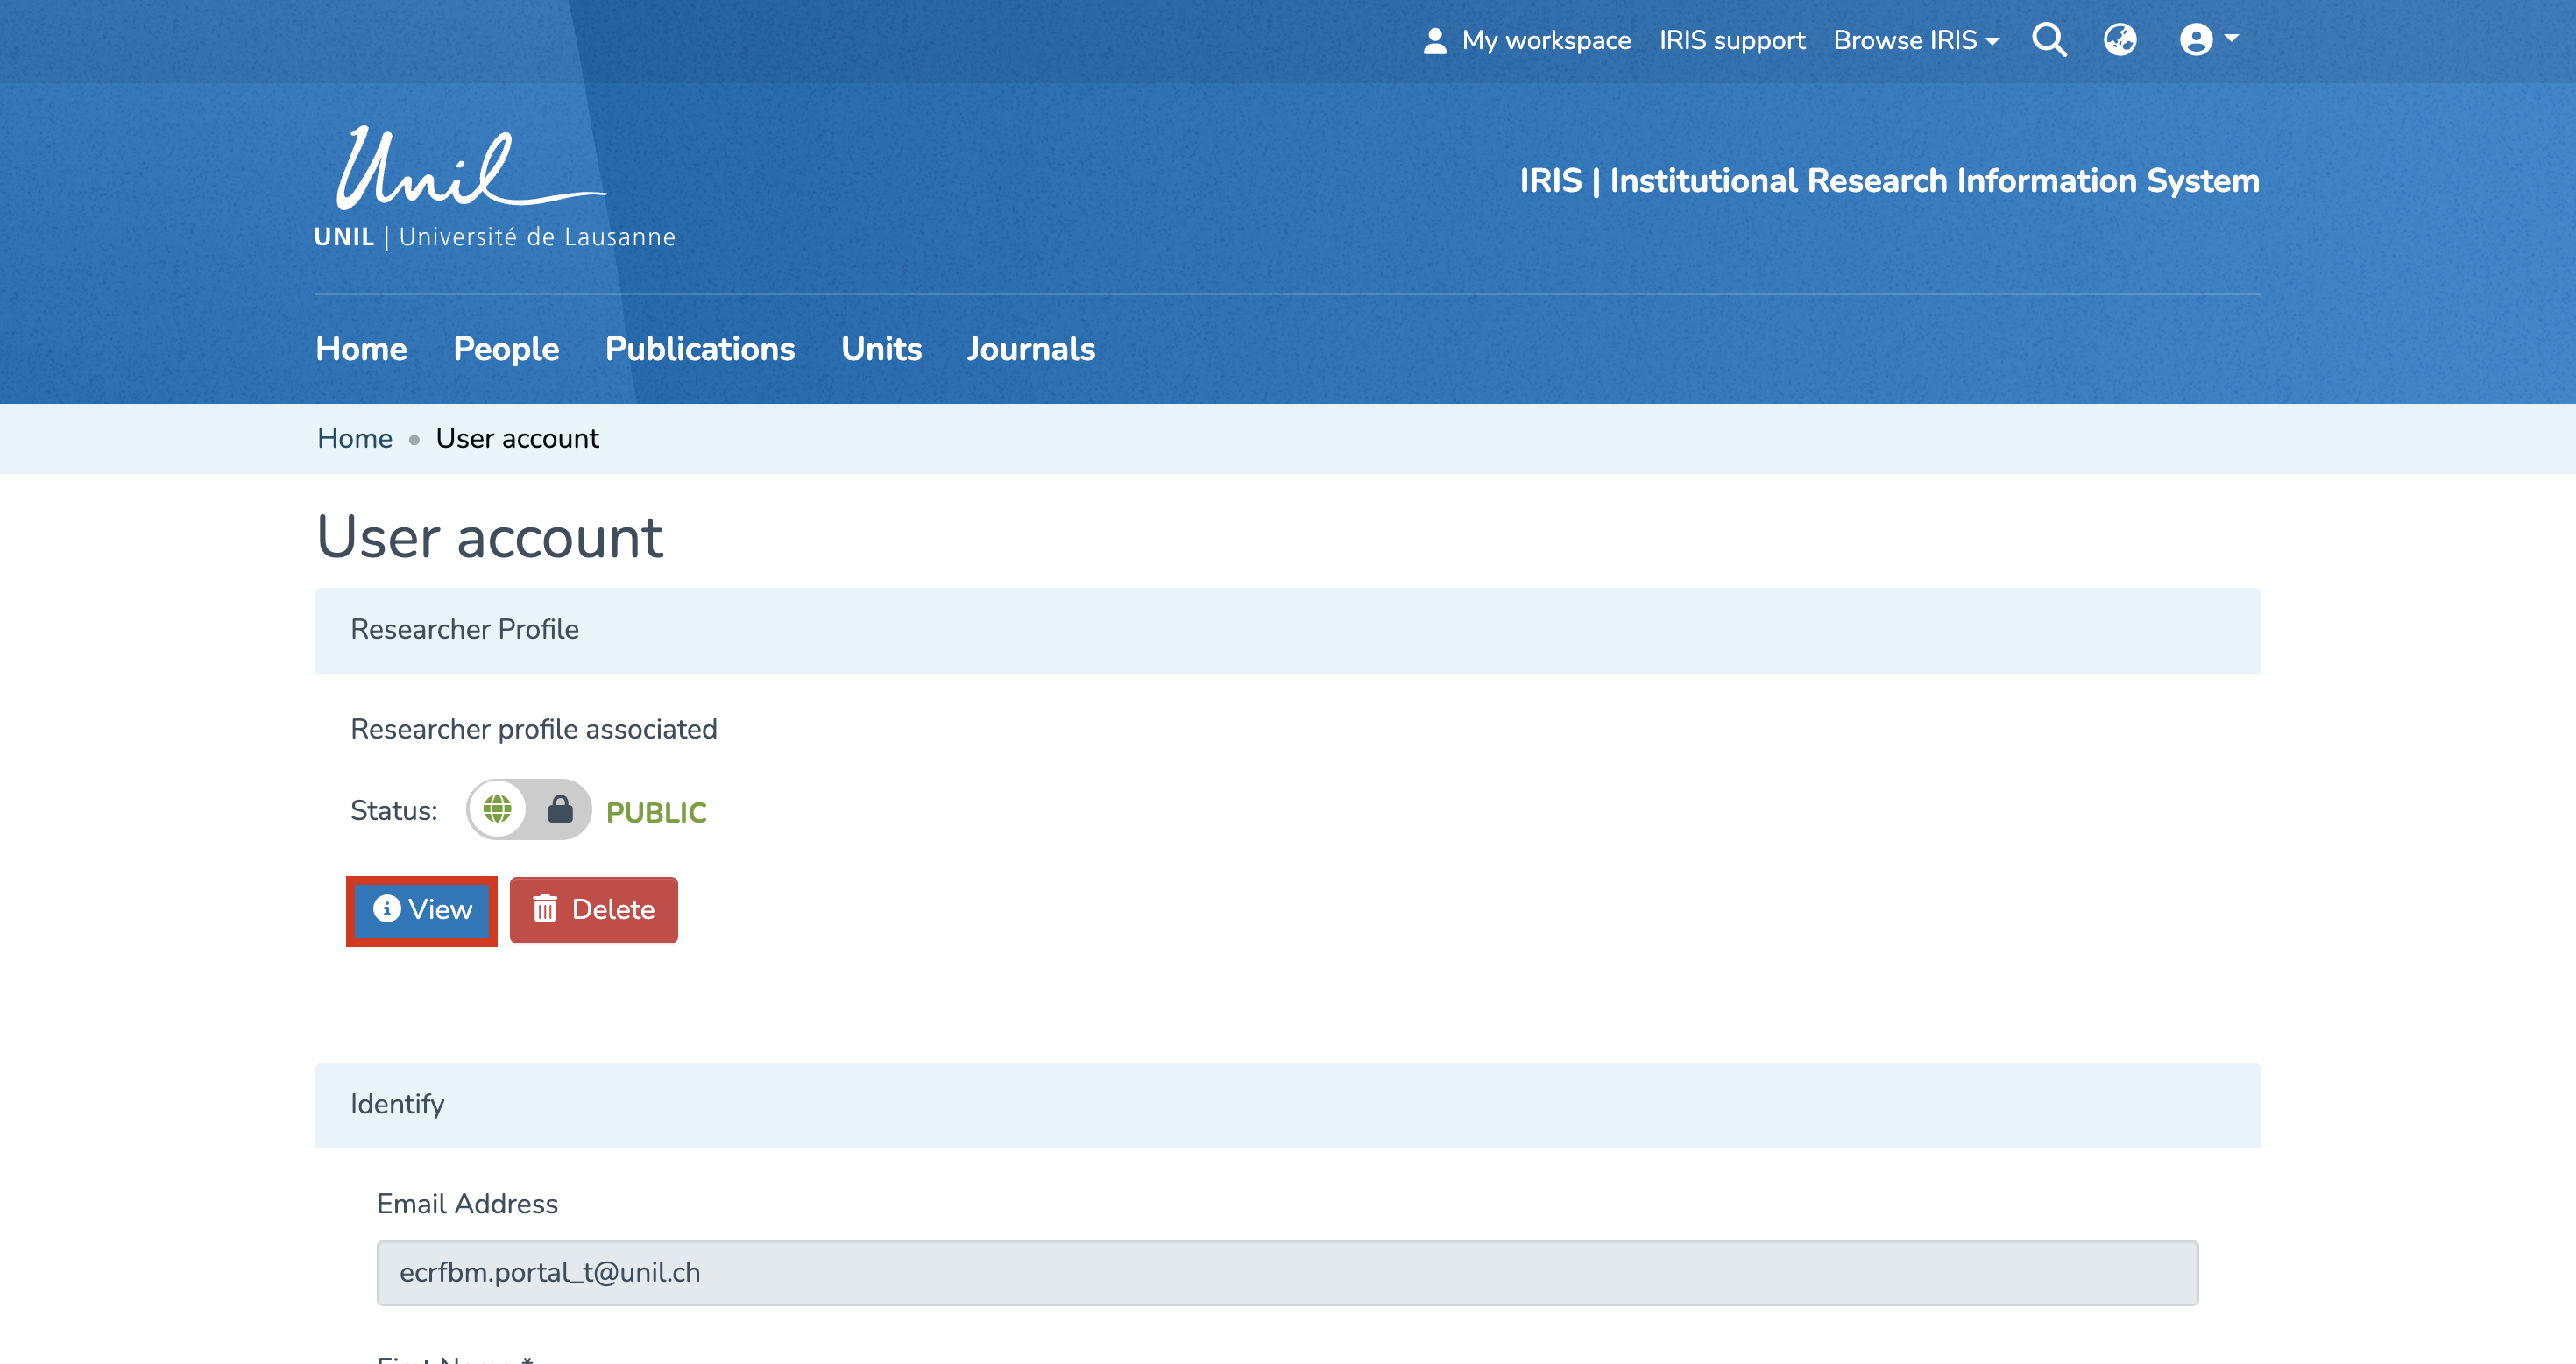
Task: Select the public globe toggle option
Action: [497, 809]
